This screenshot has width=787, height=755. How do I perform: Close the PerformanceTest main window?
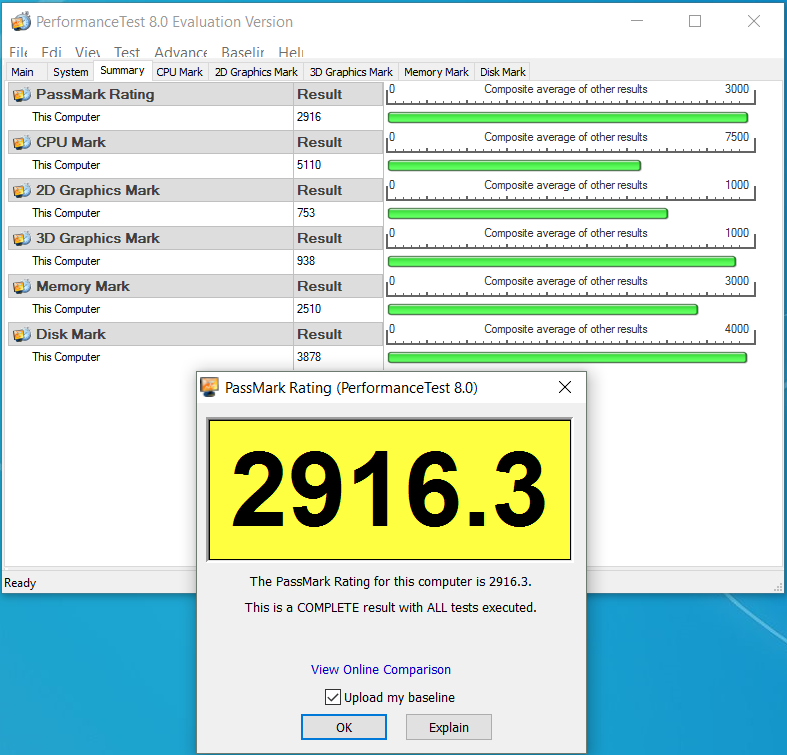(x=753, y=21)
